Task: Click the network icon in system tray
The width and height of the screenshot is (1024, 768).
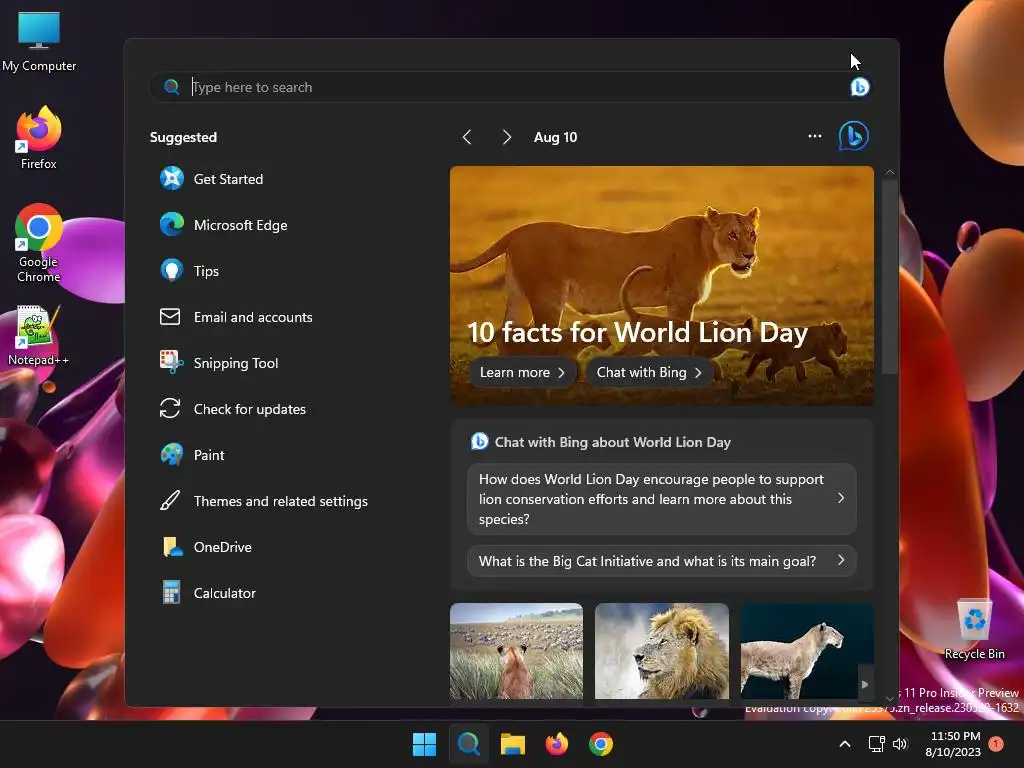Action: (x=876, y=744)
